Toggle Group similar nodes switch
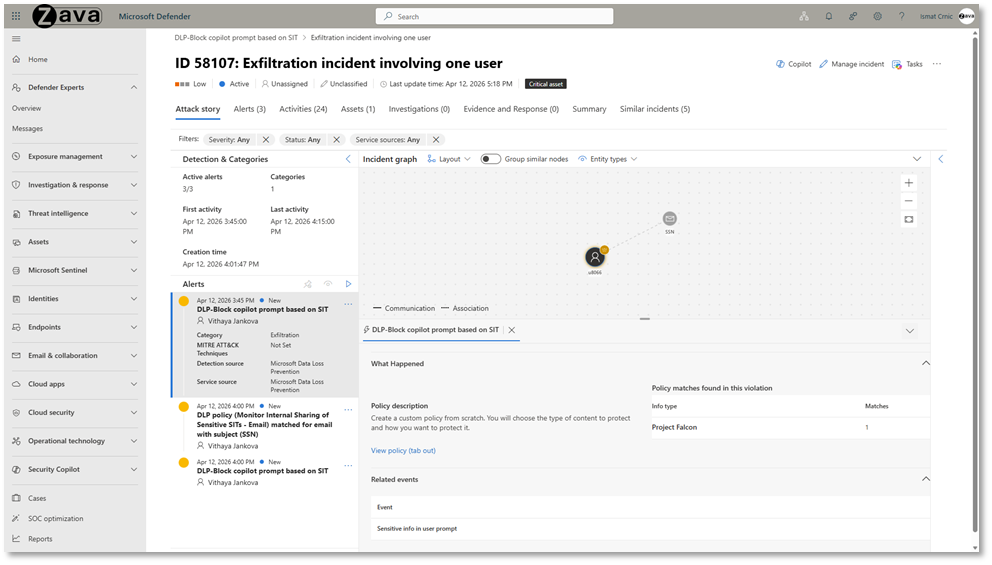 pos(490,159)
